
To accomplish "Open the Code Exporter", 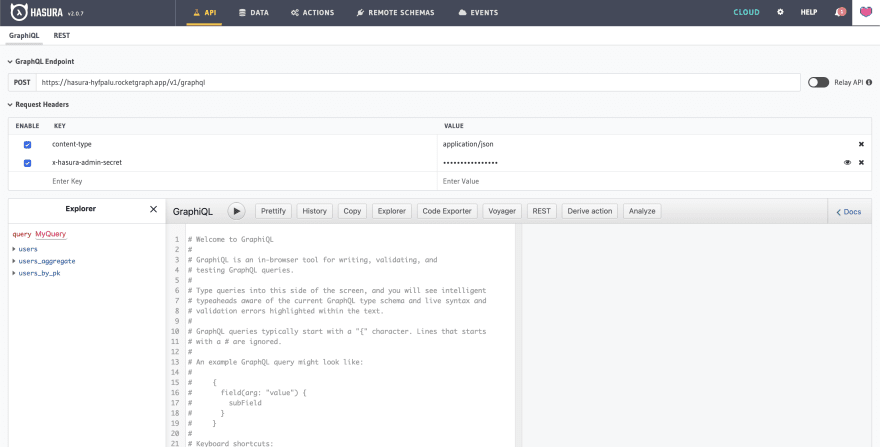I will (x=447, y=211).
